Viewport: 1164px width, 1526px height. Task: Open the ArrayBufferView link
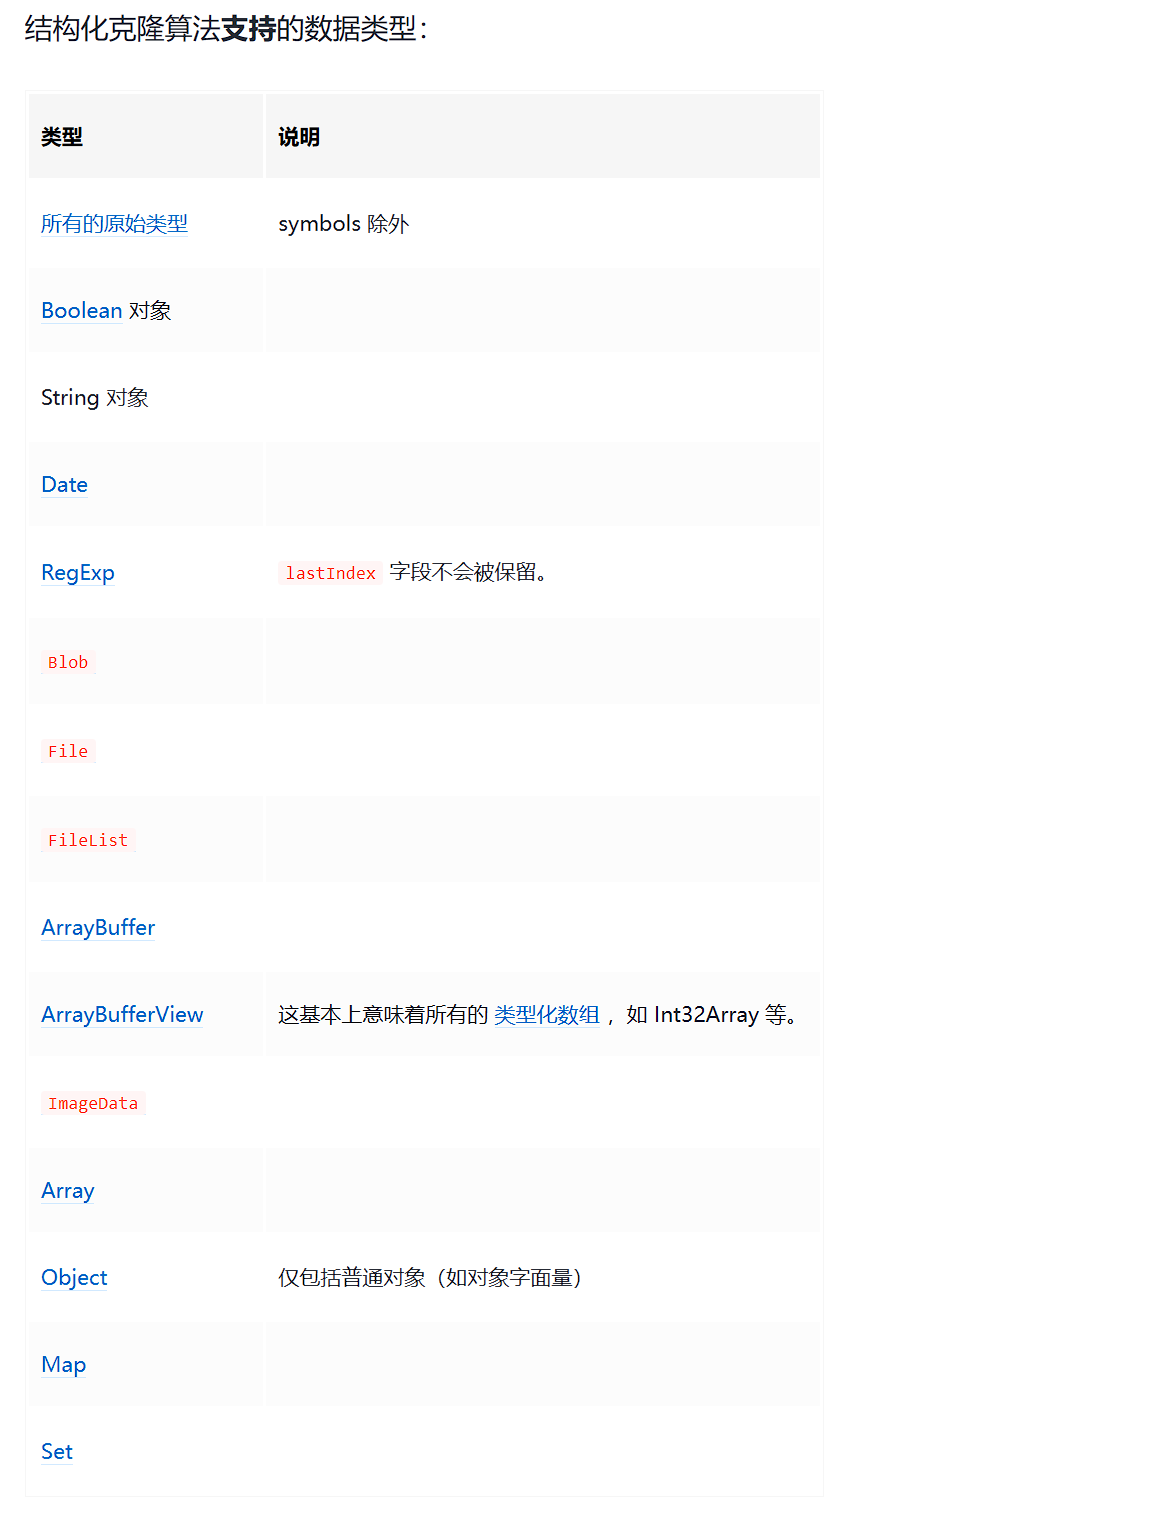122,1015
